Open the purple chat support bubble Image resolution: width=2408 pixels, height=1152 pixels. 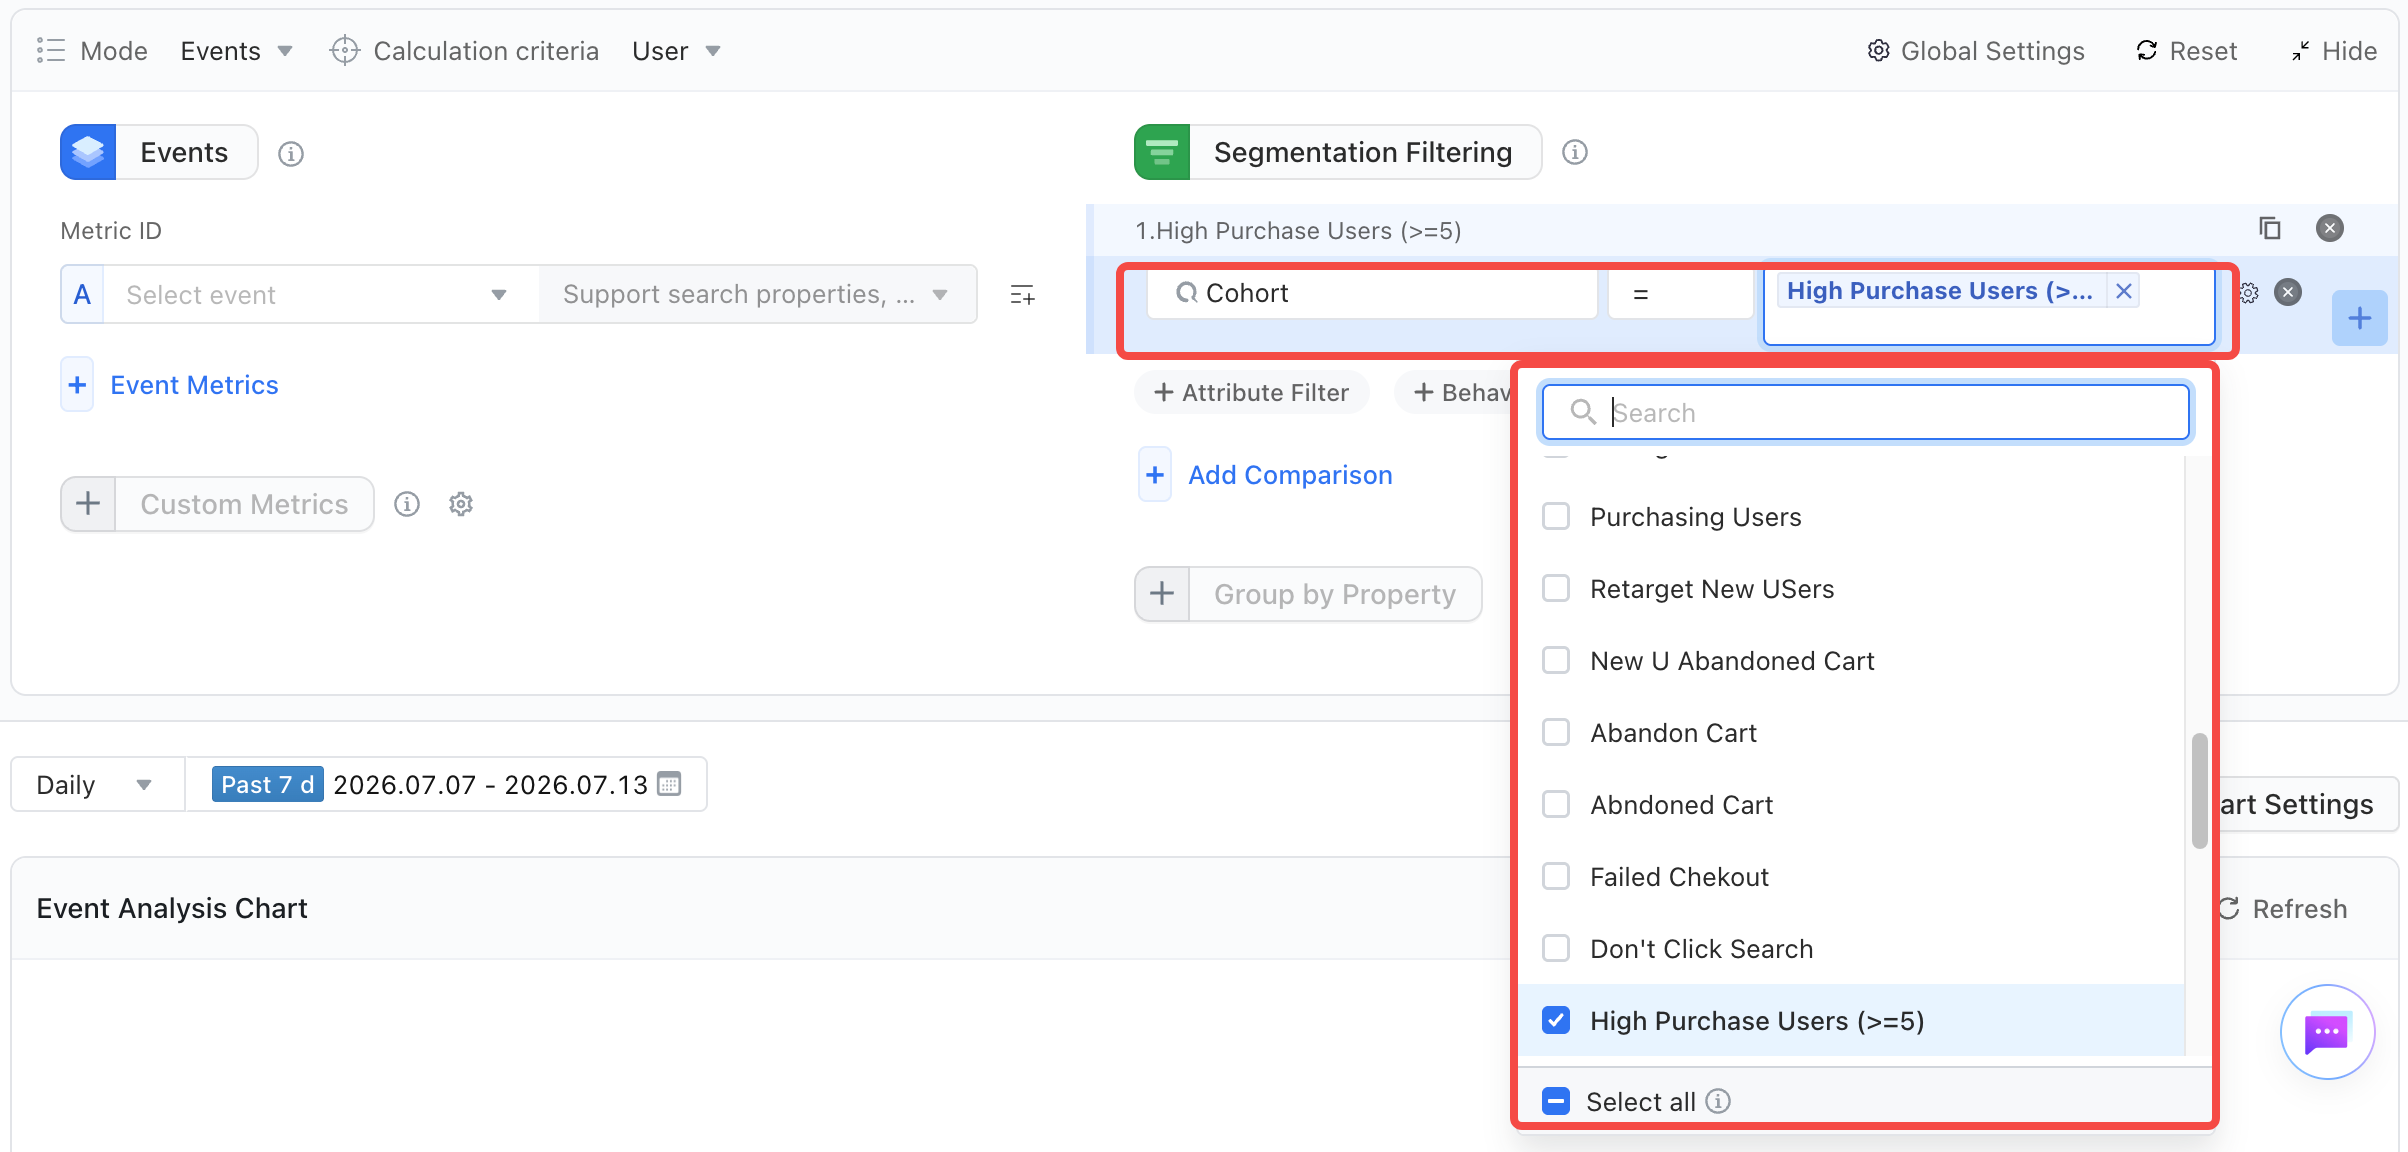[2327, 1032]
